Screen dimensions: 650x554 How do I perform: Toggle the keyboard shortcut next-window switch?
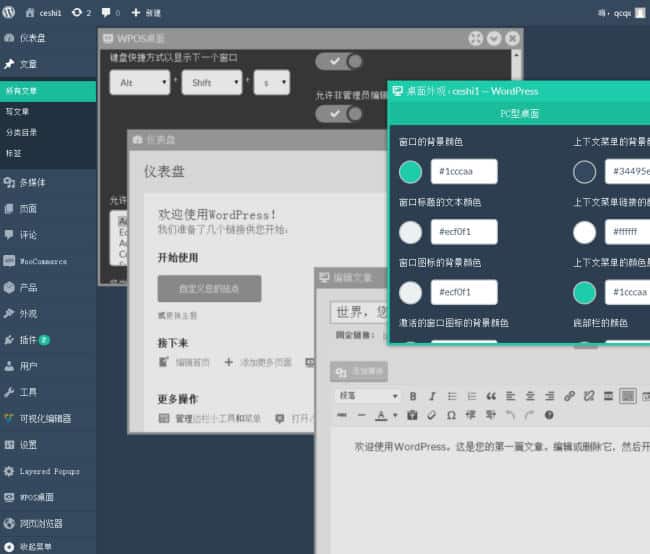pos(339,61)
